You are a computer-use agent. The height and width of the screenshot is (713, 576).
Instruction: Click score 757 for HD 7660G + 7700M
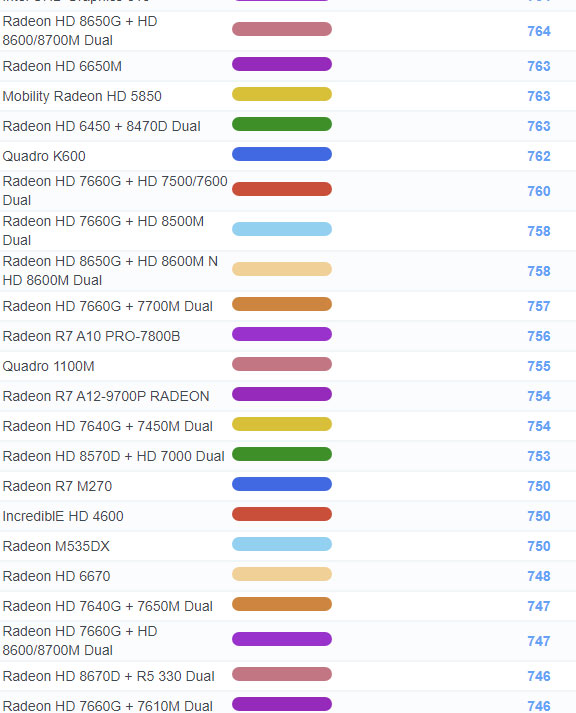pos(539,306)
